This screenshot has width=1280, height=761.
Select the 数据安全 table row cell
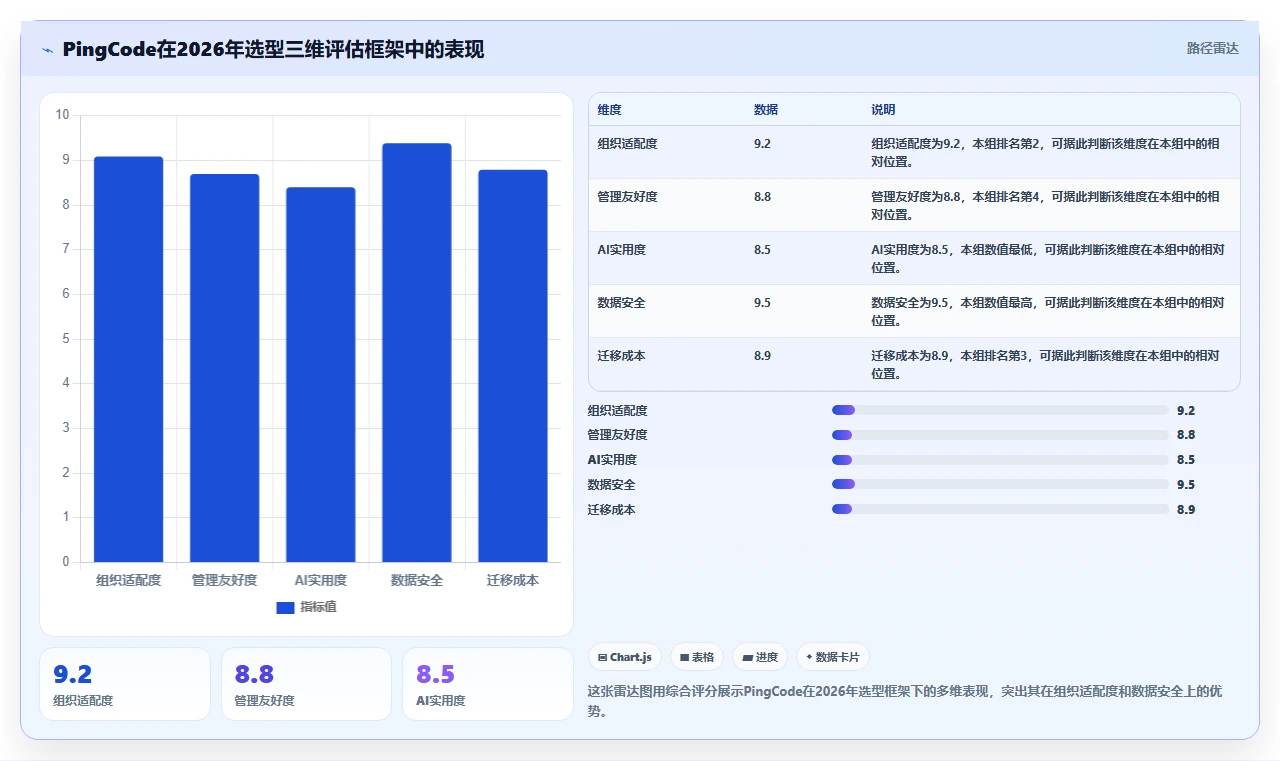[621, 303]
